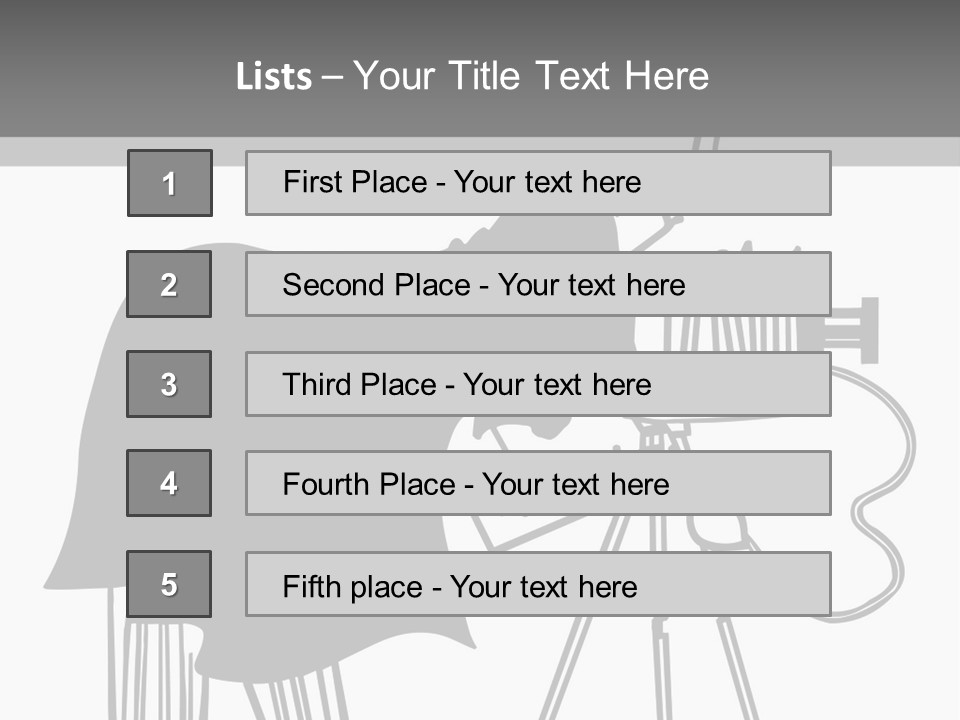Viewport: 960px width, 720px height.
Task: Click the Second Place text box
Action: (x=538, y=284)
